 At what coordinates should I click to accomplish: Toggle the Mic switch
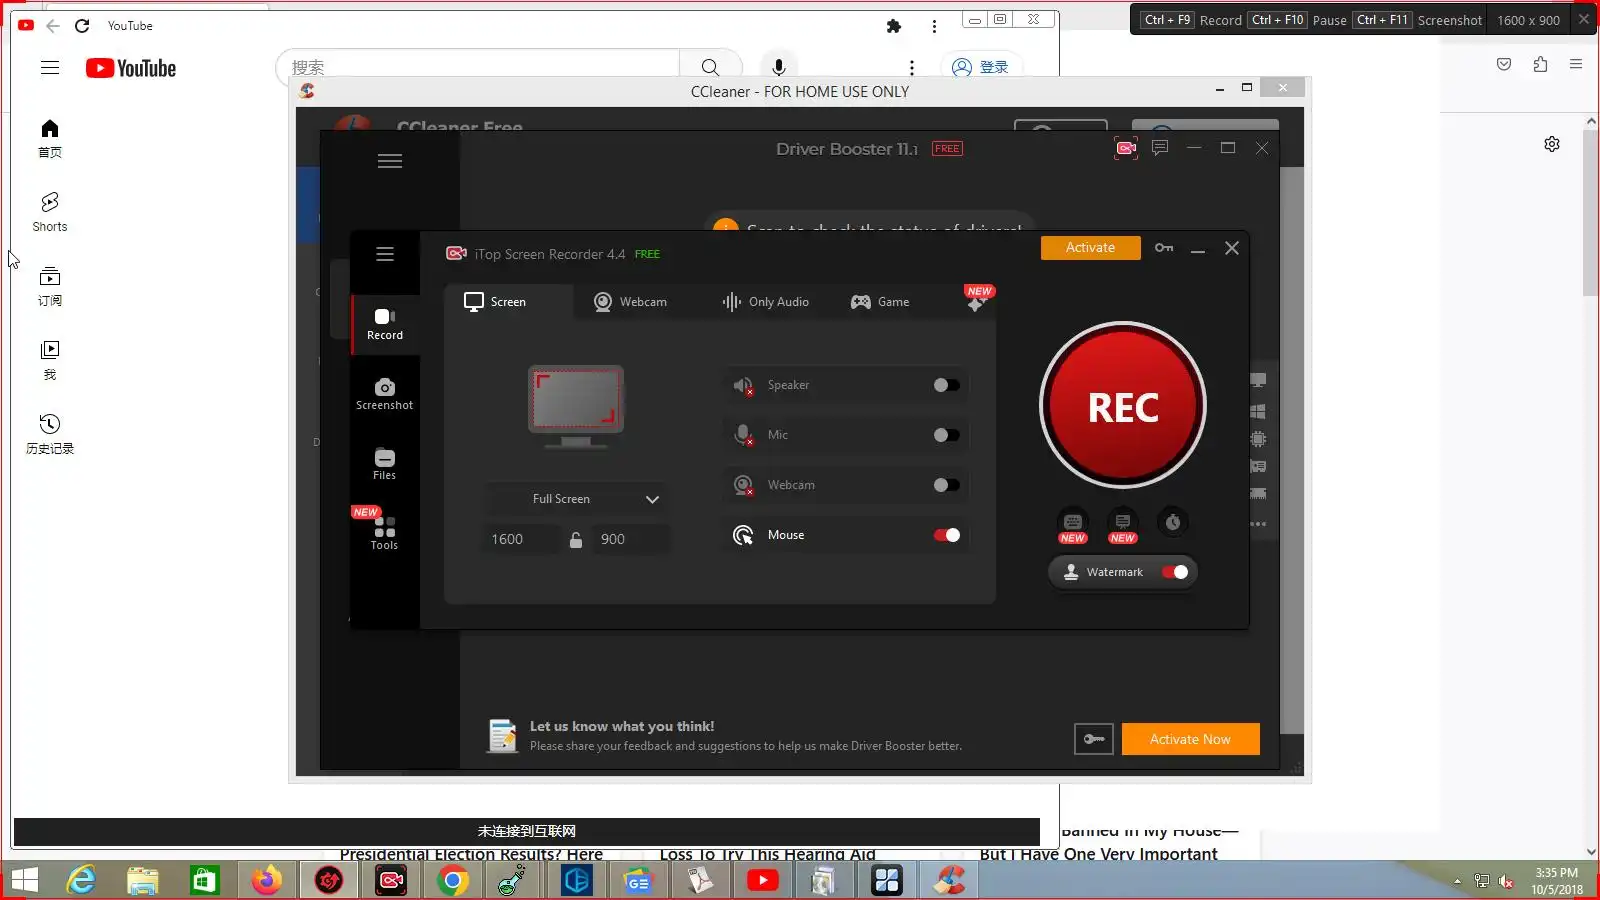coord(946,435)
